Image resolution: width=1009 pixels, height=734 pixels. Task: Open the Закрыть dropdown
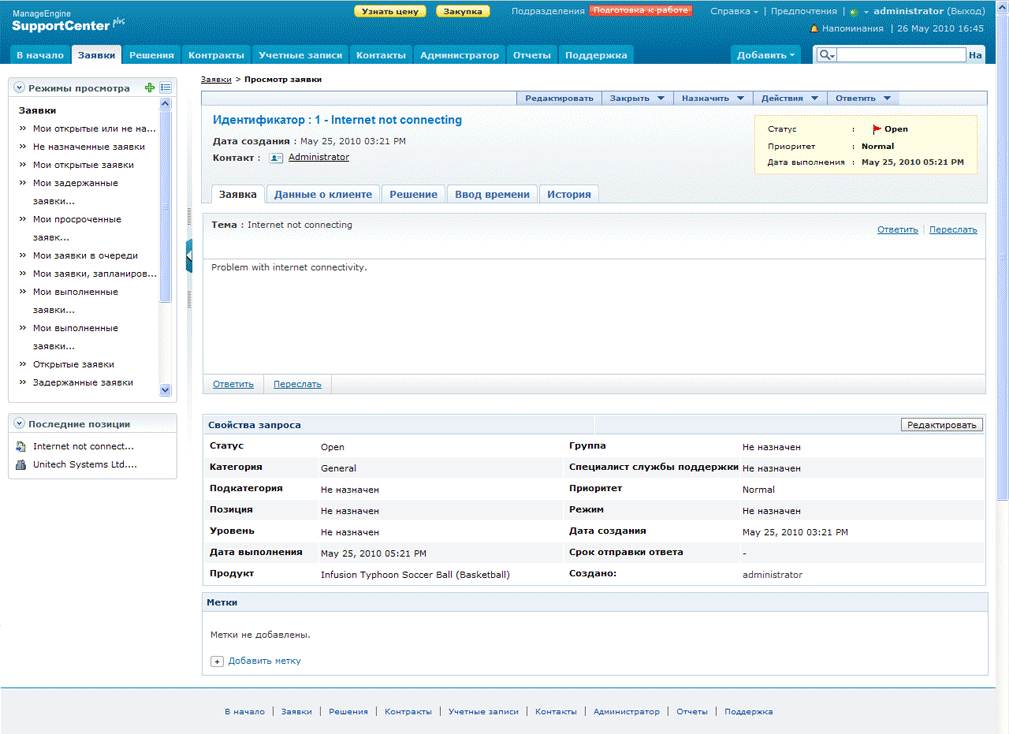[637, 98]
